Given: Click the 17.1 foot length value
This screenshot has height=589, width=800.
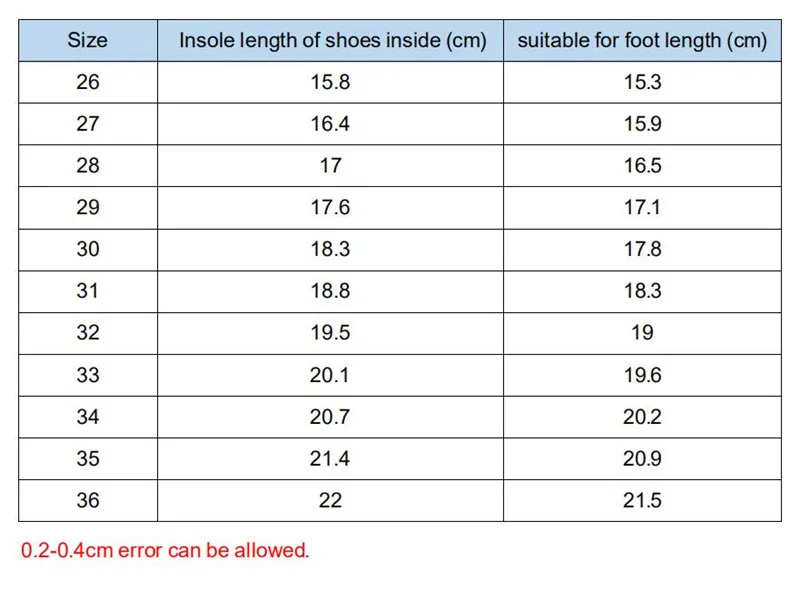Looking at the screenshot, I should pos(642,208).
